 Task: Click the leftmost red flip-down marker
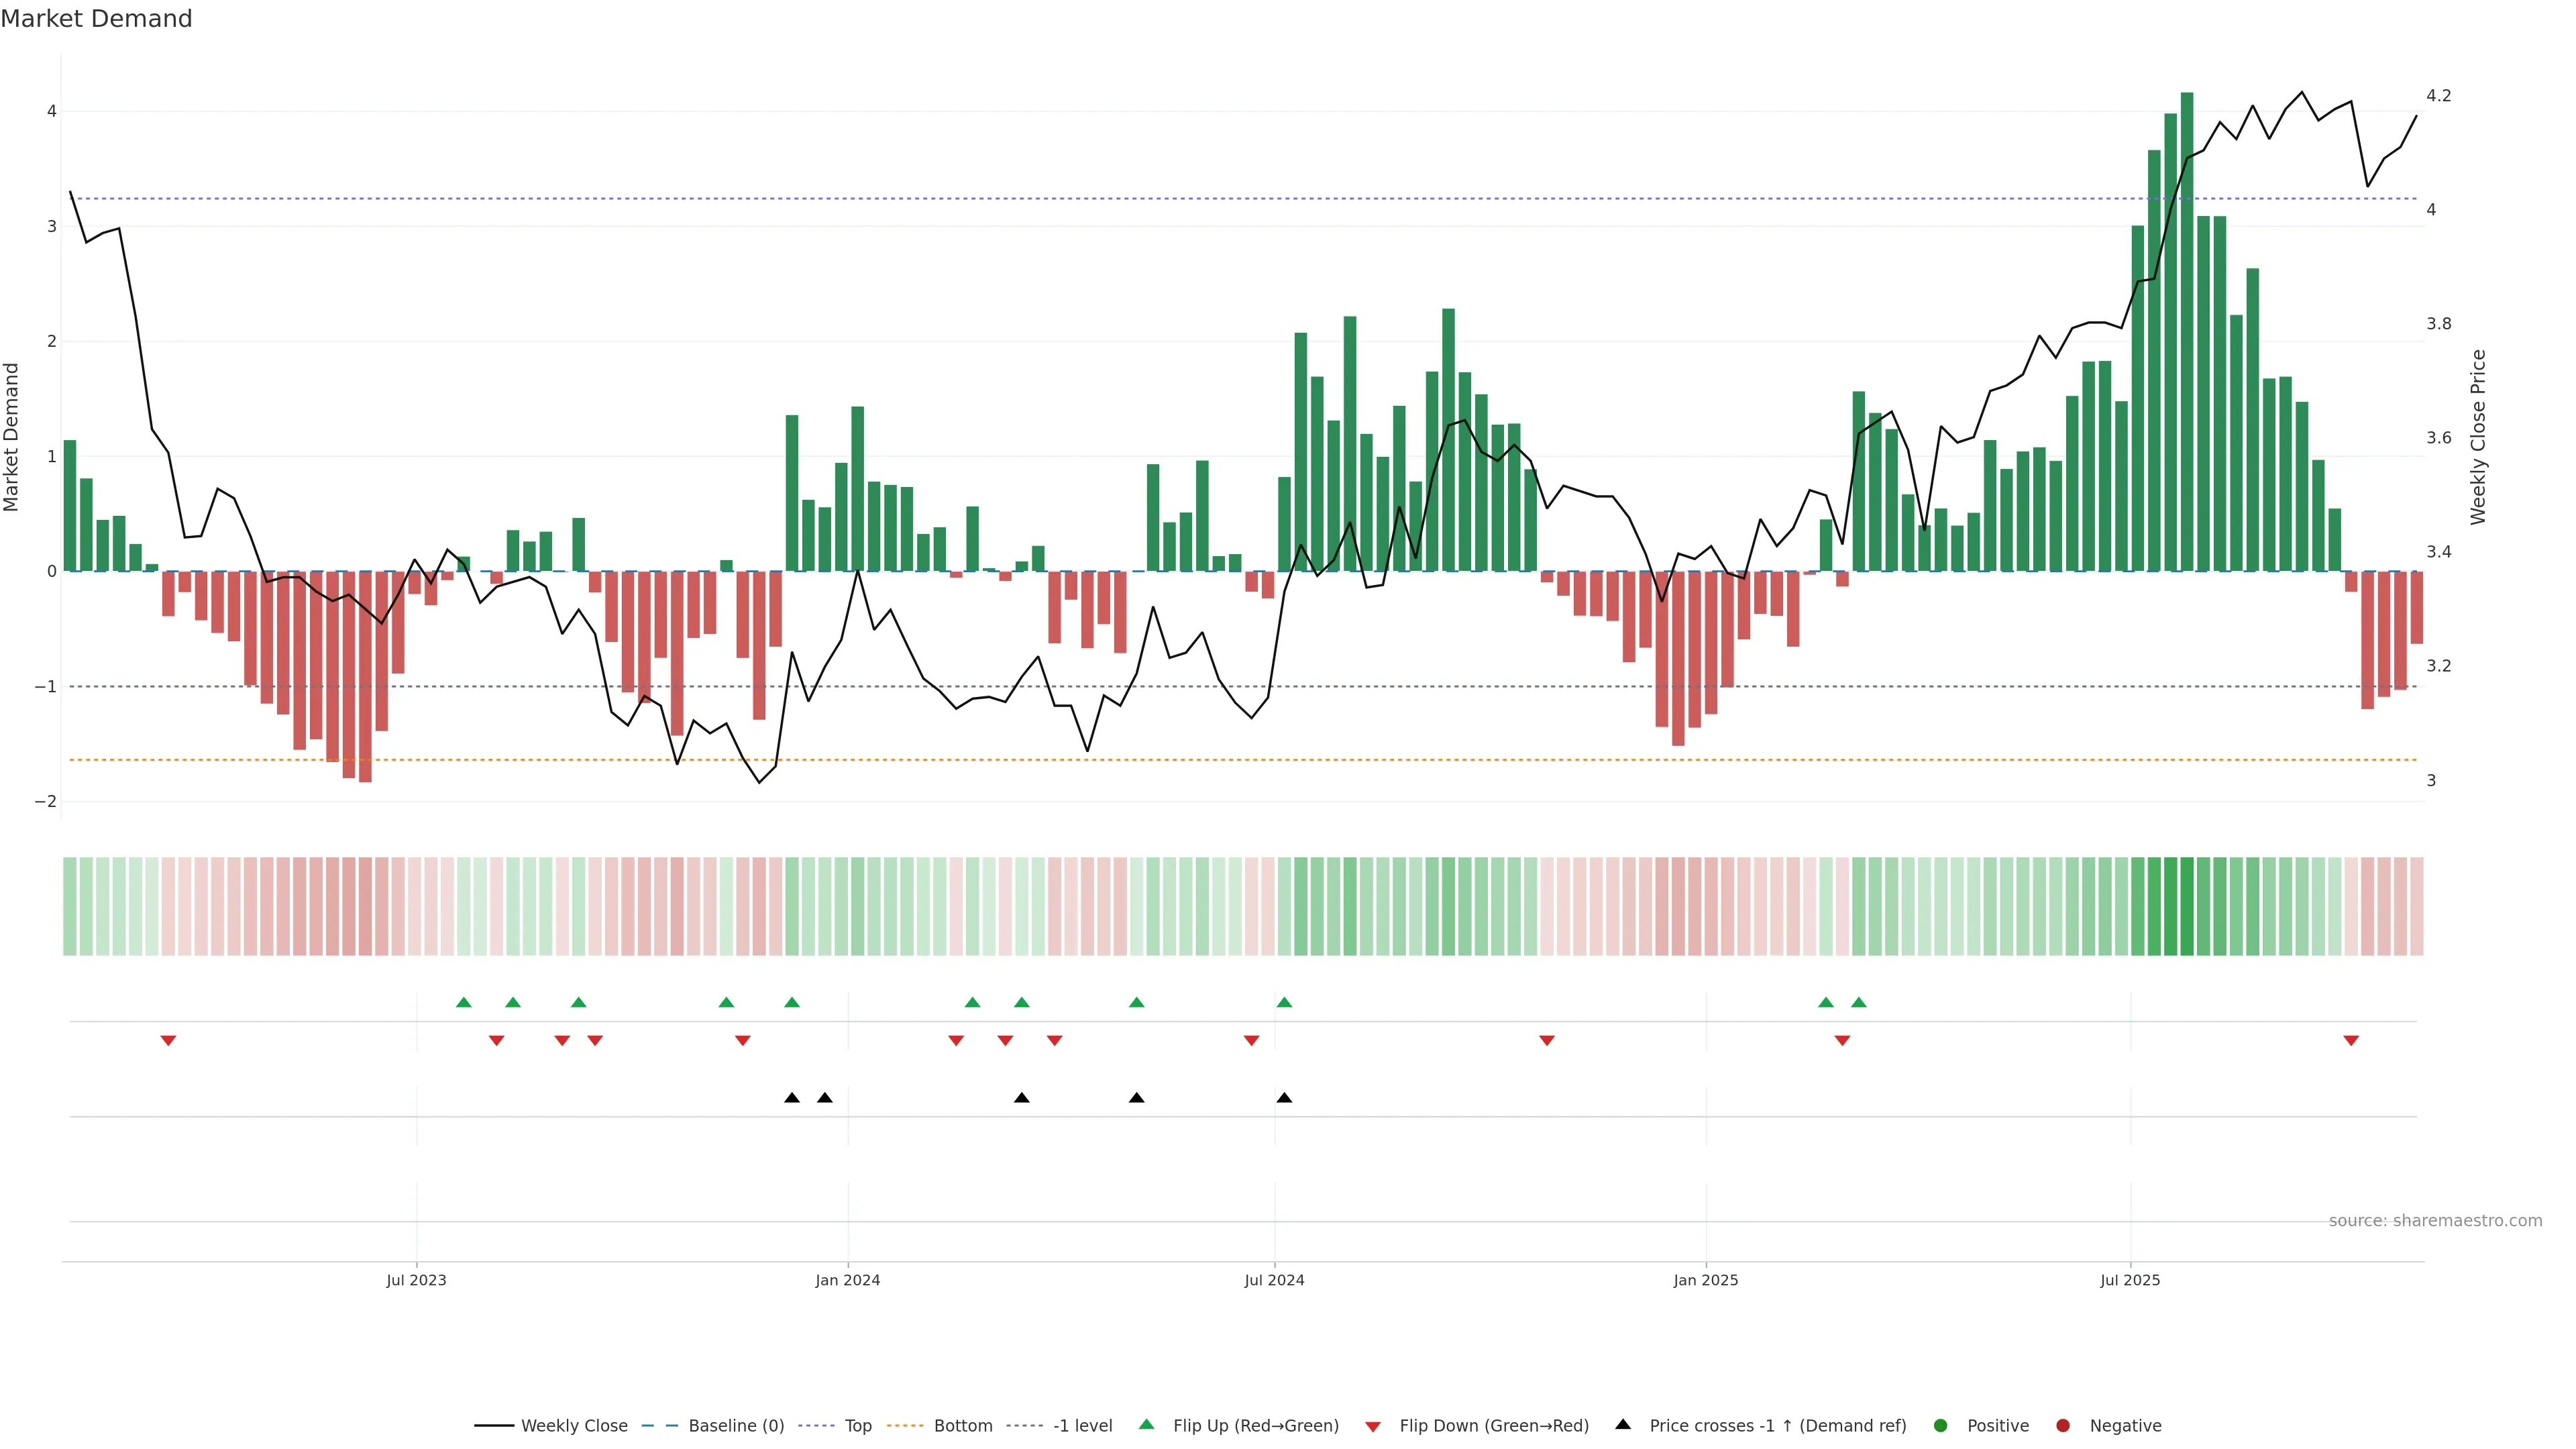[168, 1041]
